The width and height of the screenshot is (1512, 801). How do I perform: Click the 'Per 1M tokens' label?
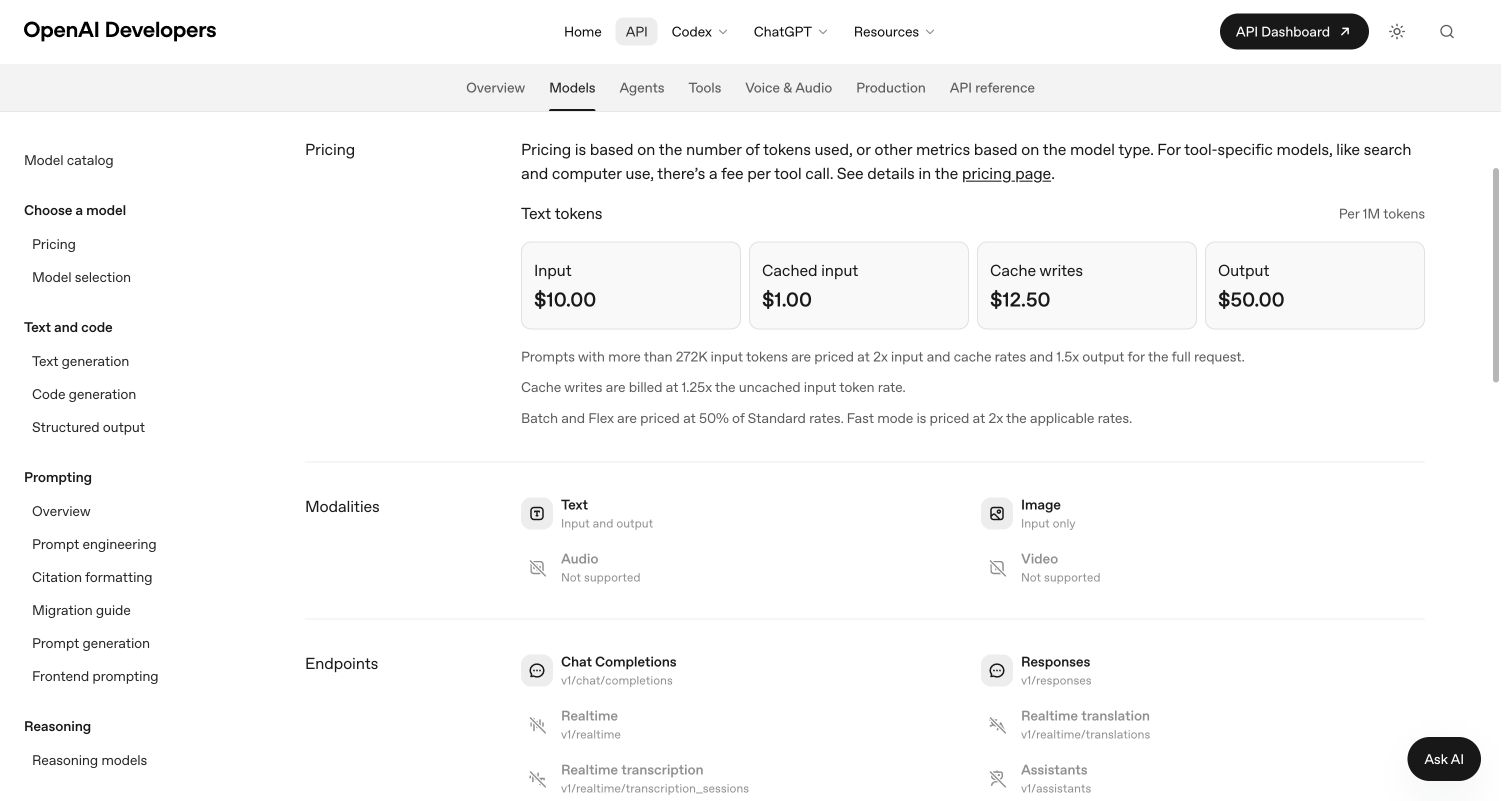coord(1382,214)
